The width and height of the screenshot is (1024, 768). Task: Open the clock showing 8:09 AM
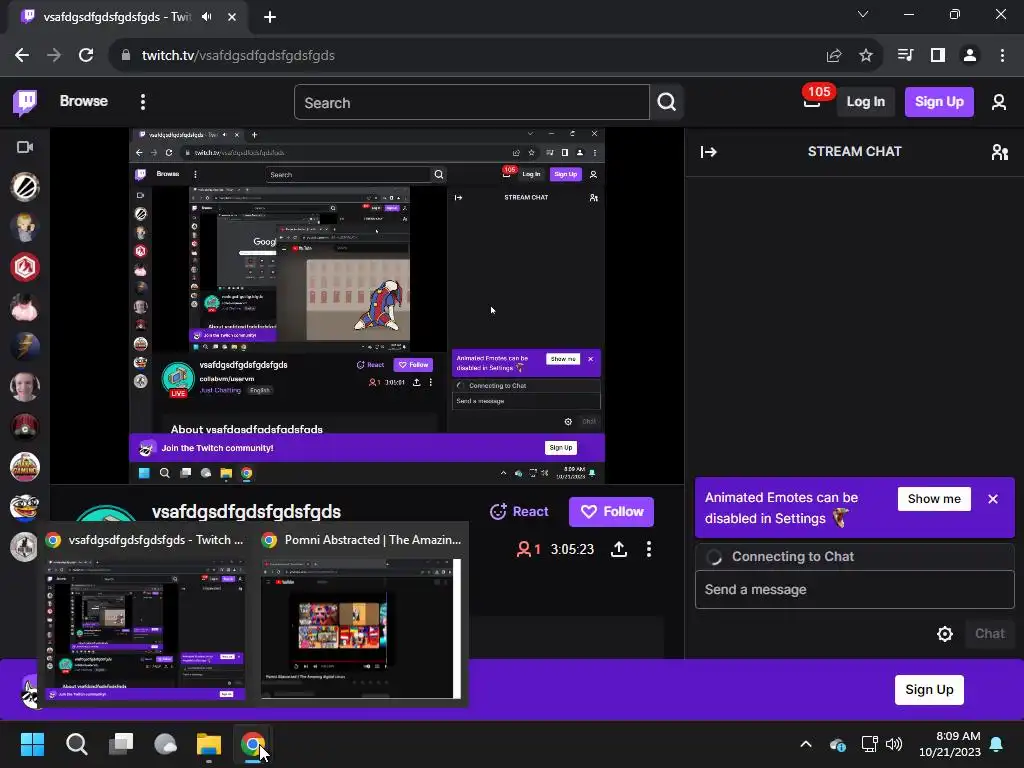950,744
